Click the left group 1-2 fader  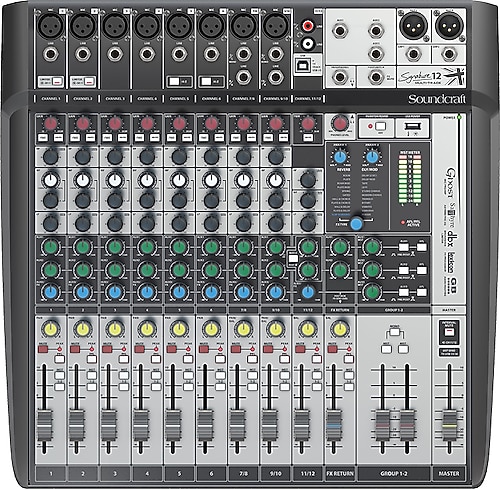(382, 426)
